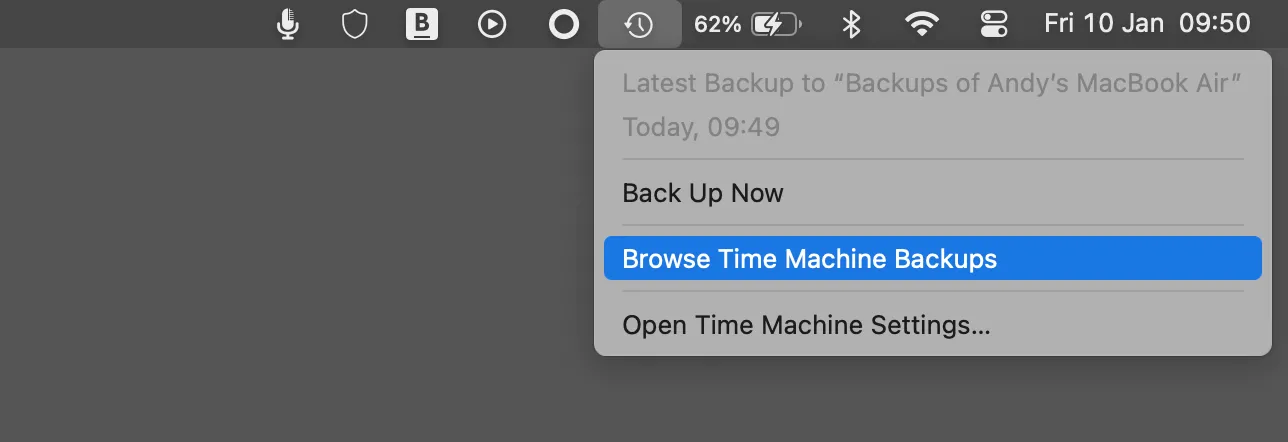The width and height of the screenshot is (1288, 442).
Task: Click the thick ring circle icon
Action: [564, 24]
